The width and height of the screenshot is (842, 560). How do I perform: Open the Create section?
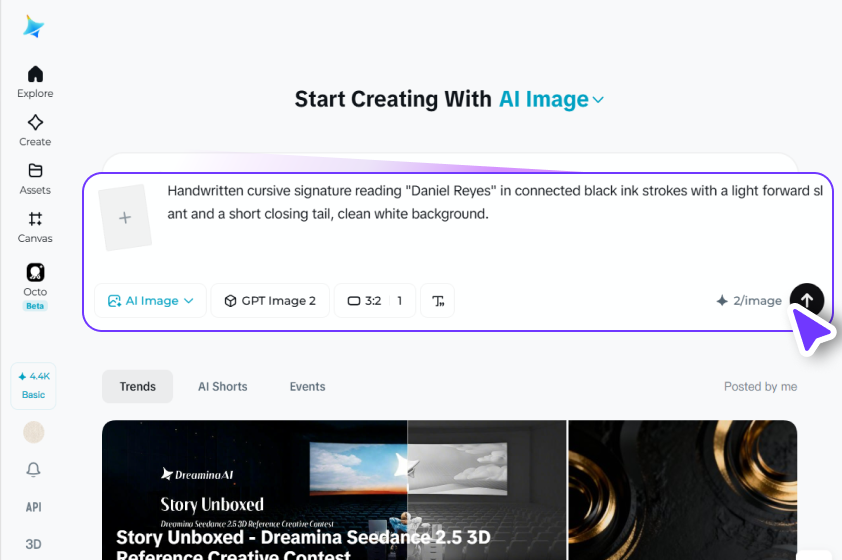click(x=35, y=130)
